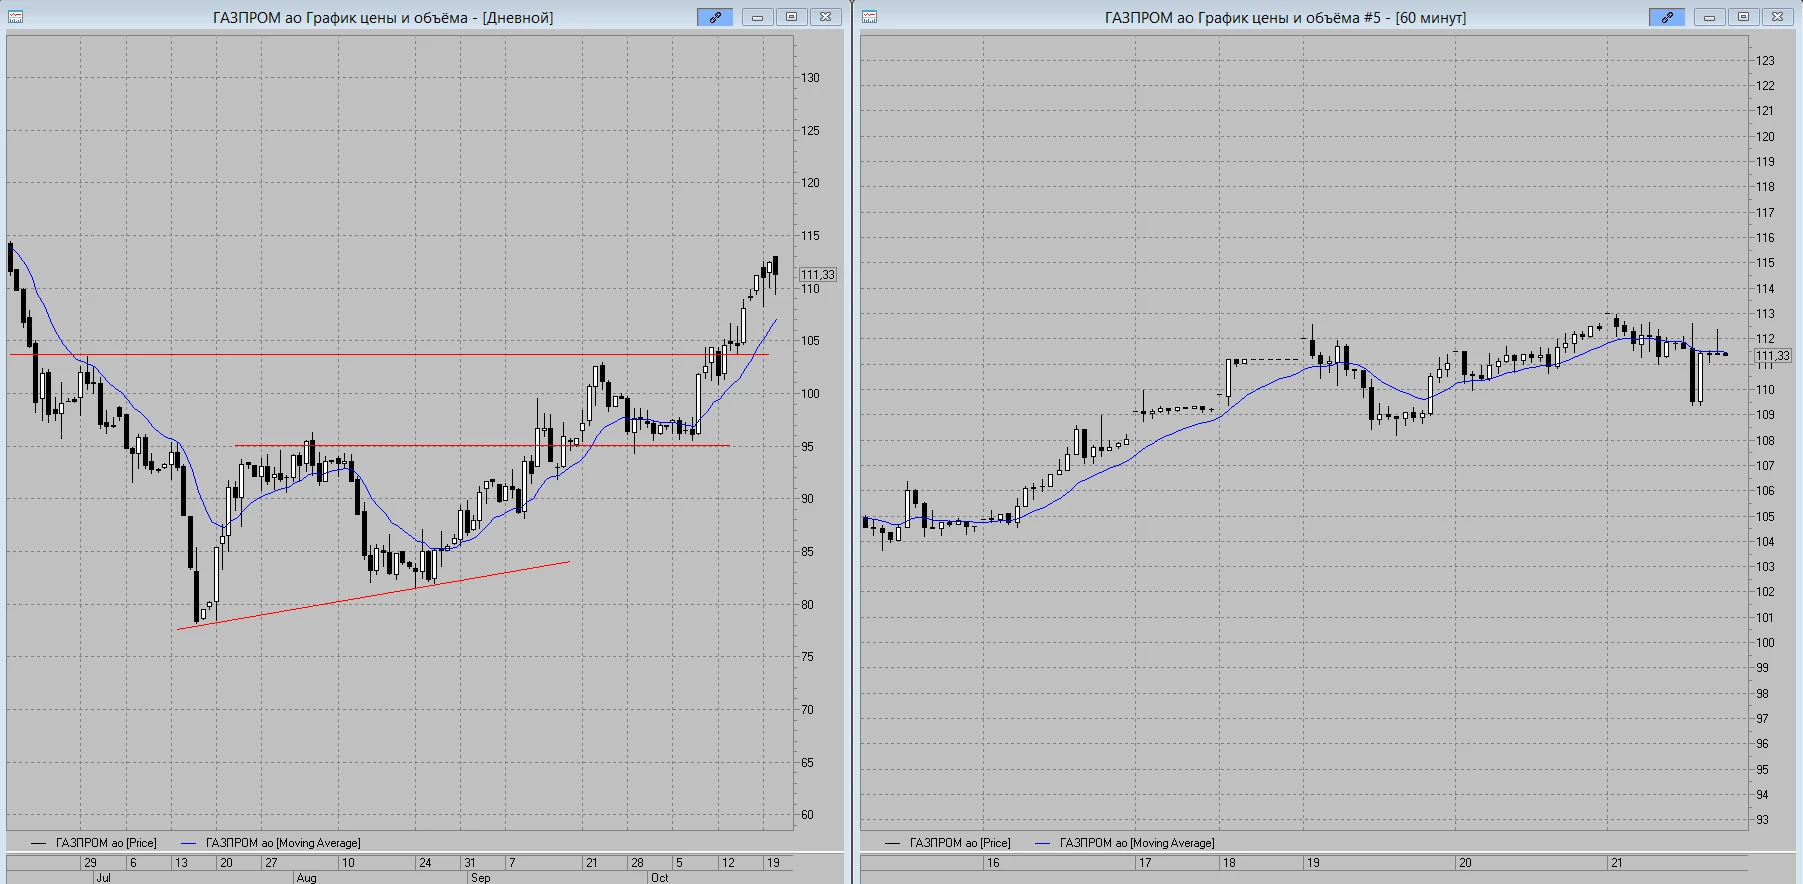Click the 123 price axis label on the hourly chart
Screen dimensions: 1803x884
pyautogui.click(x=1766, y=61)
